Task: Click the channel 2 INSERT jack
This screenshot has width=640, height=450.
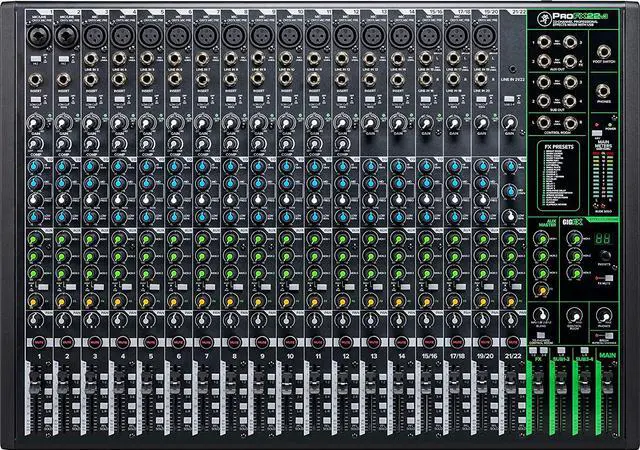Action: point(63,80)
